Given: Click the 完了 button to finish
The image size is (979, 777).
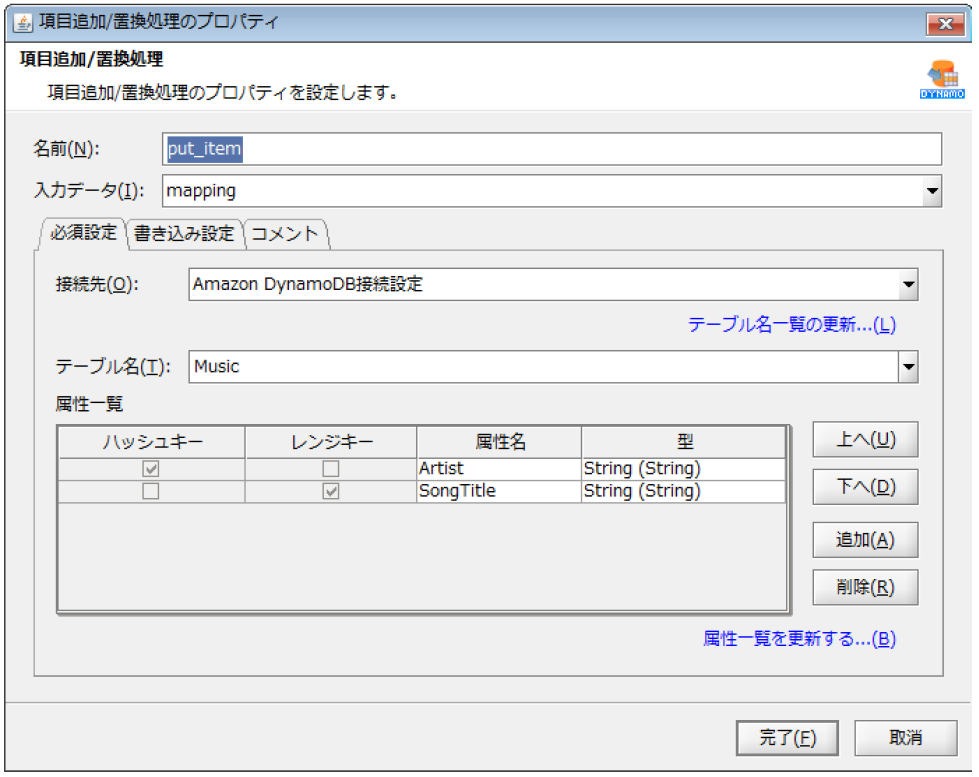Looking at the screenshot, I should pyautogui.click(x=786, y=738).
